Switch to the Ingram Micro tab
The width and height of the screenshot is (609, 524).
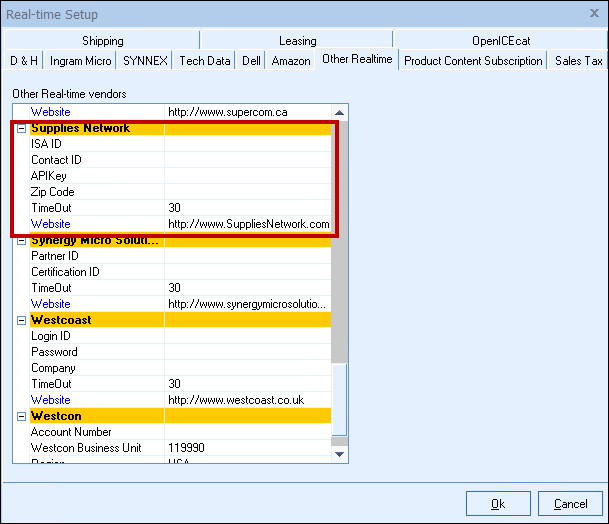[x=80, y=61]
